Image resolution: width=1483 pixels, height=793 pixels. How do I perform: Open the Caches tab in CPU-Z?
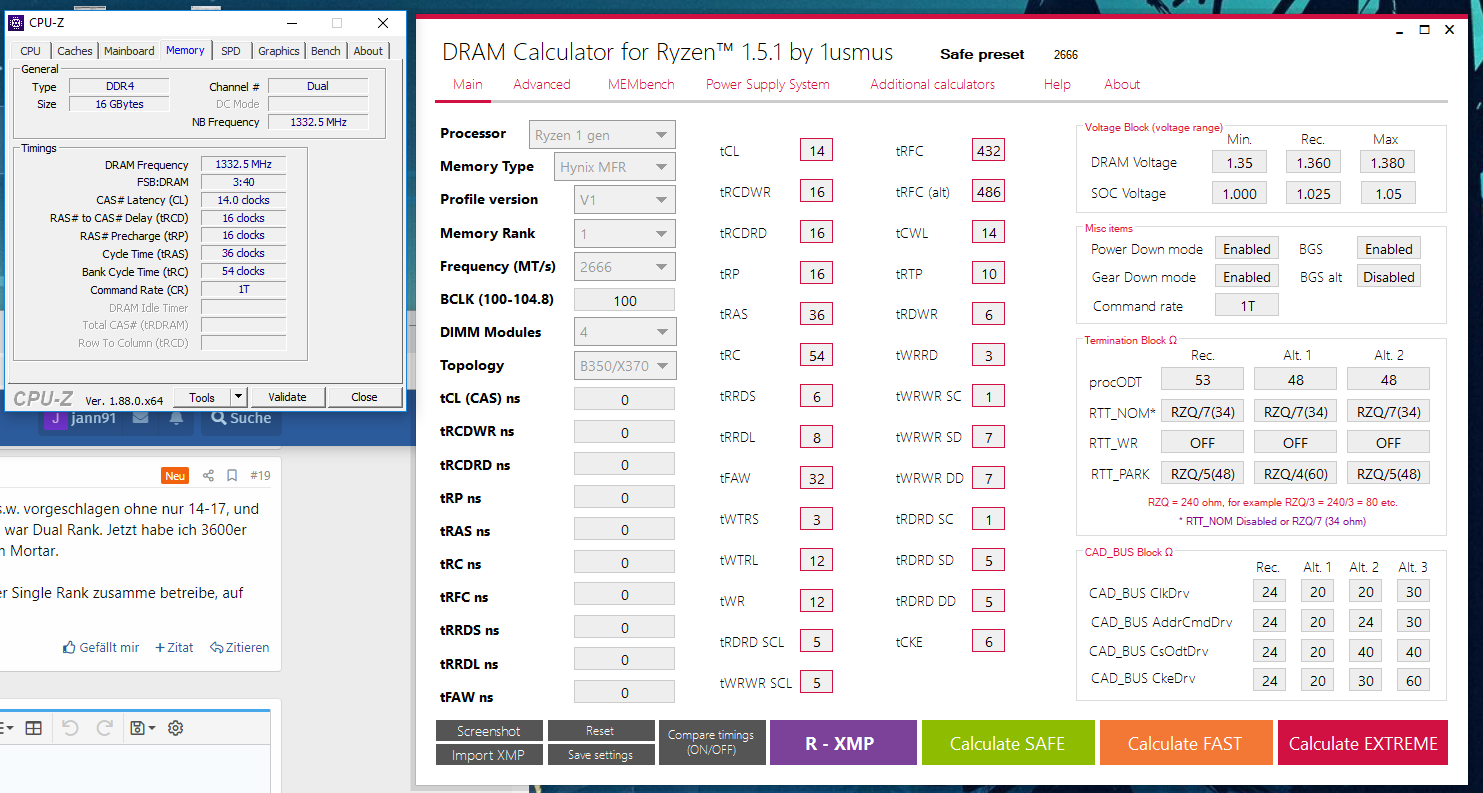click(x=75, y=51)
